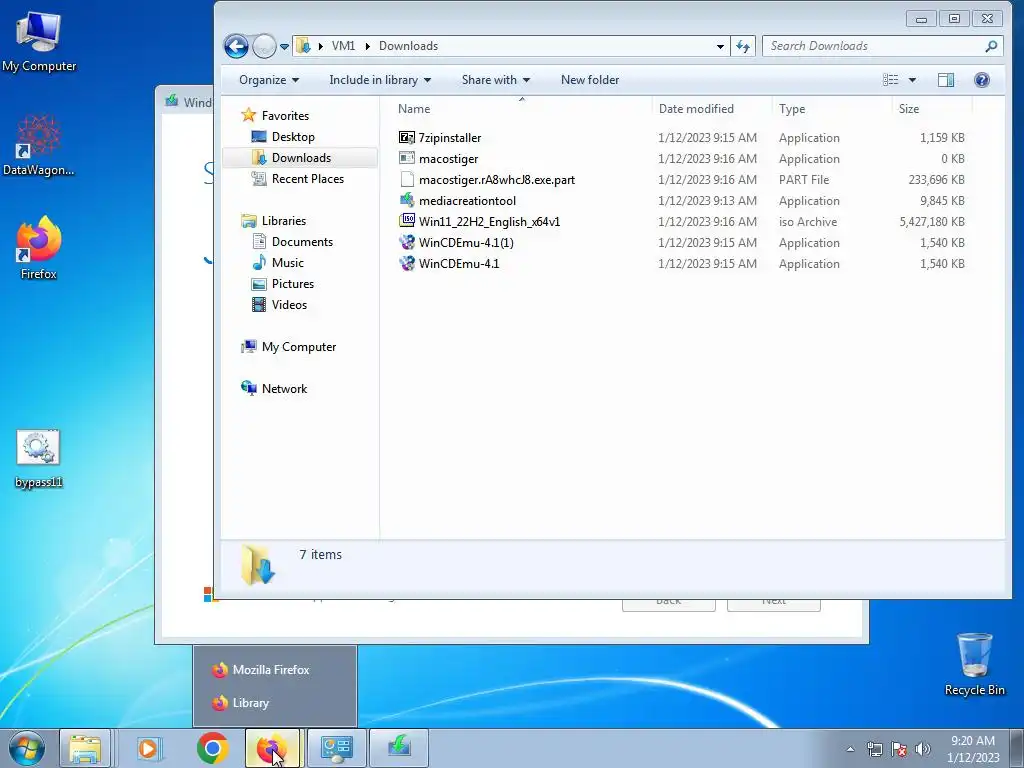Screen dimensions: 1024x768
Task: Select Libraries in the navigation pane
Action: tap(283, 221)
